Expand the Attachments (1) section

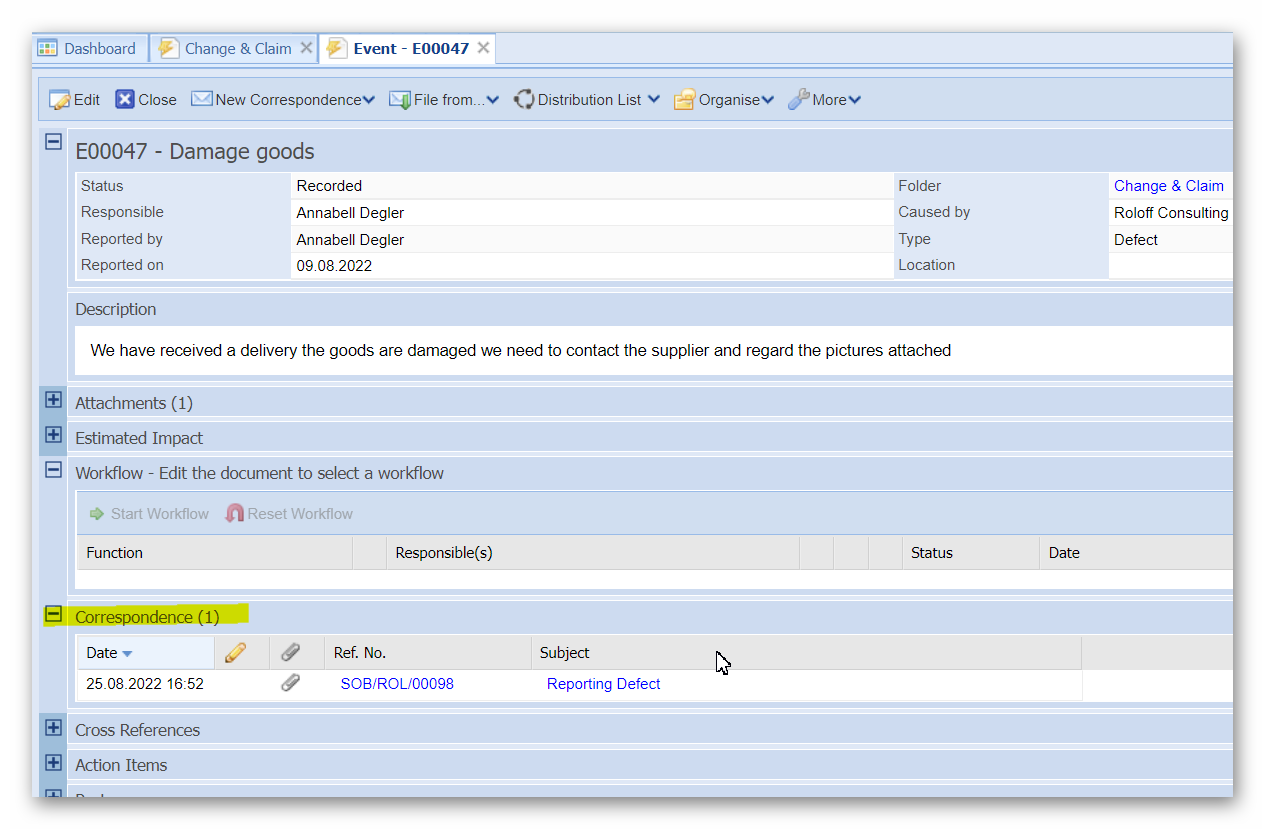[x=54, y=401]
